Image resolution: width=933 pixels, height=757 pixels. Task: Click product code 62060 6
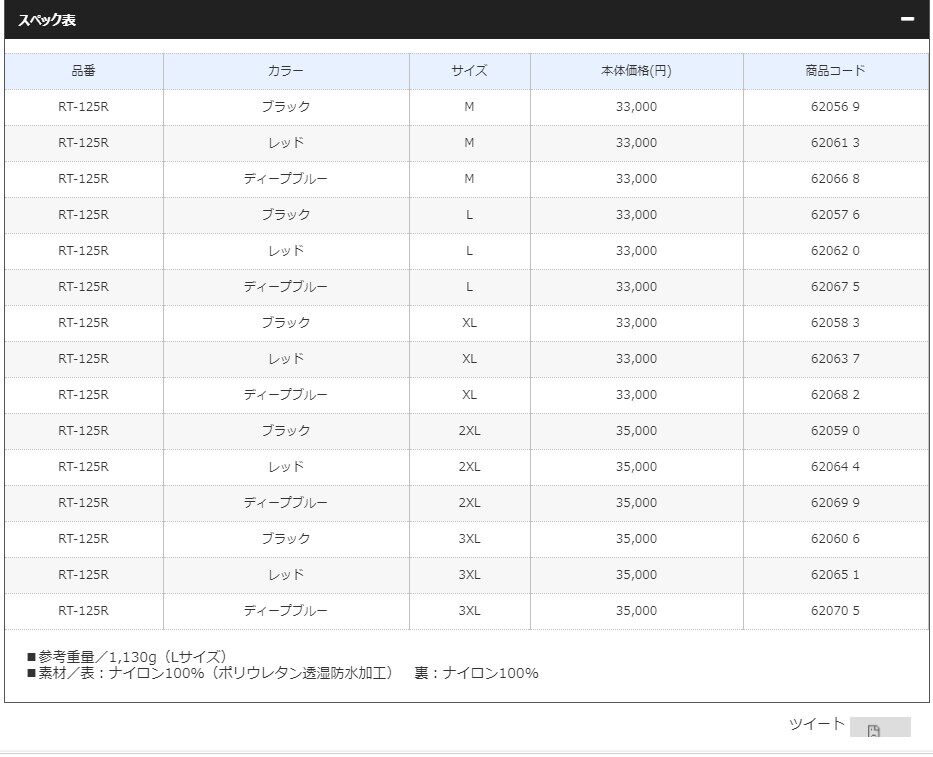coord(835,539)
